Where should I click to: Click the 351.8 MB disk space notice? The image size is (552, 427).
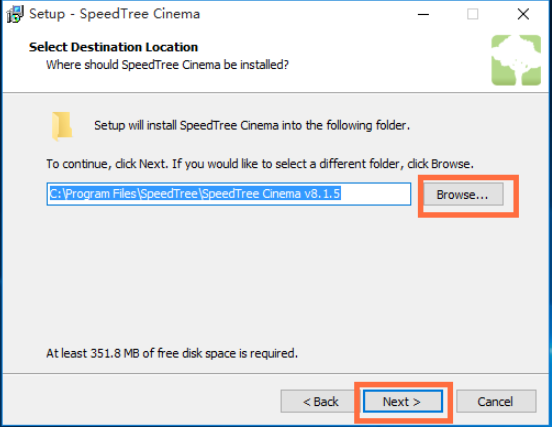pos(172,353)
